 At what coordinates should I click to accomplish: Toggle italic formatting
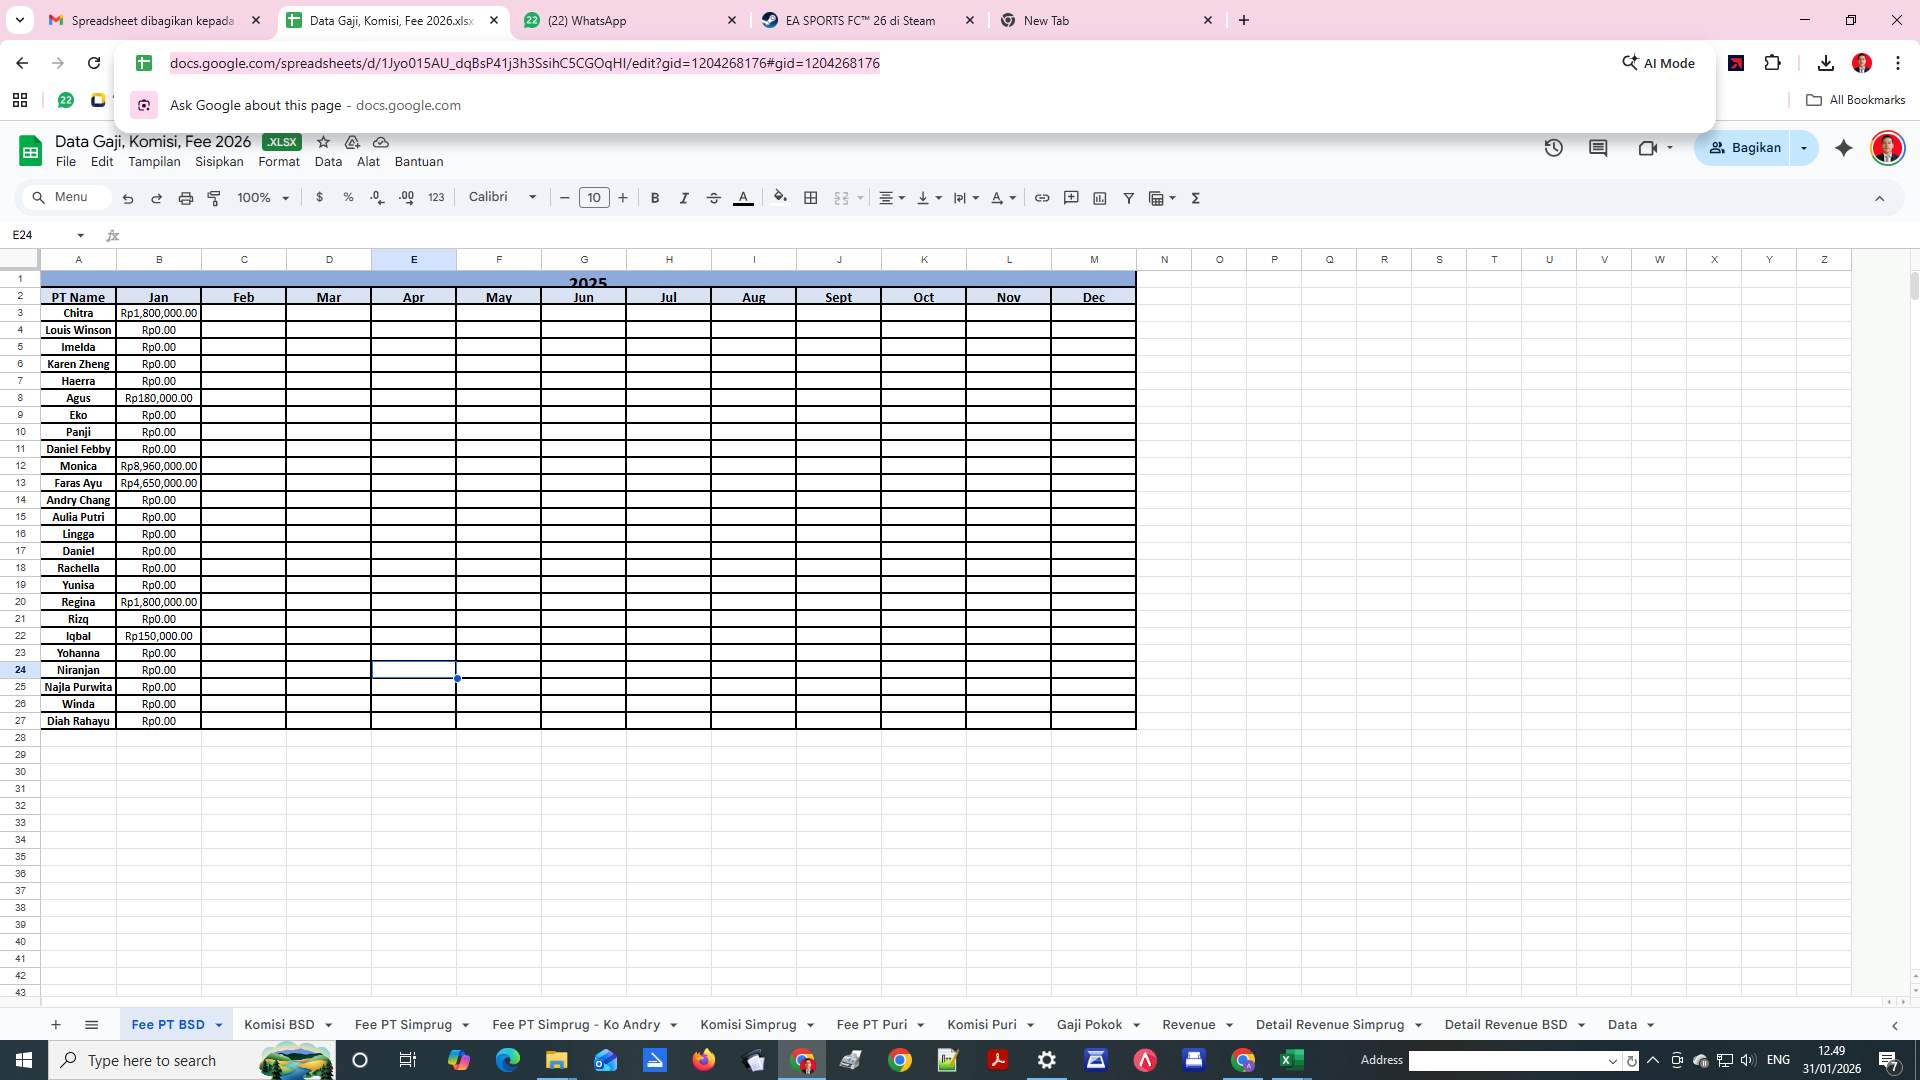[x=684, y=198]
